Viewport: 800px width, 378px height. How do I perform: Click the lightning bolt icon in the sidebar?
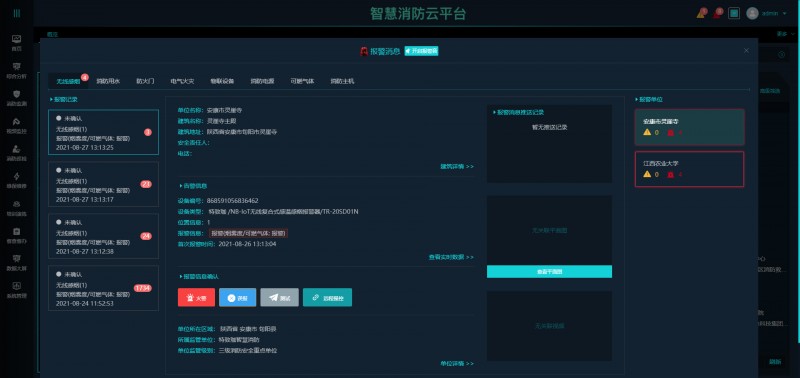16,177
